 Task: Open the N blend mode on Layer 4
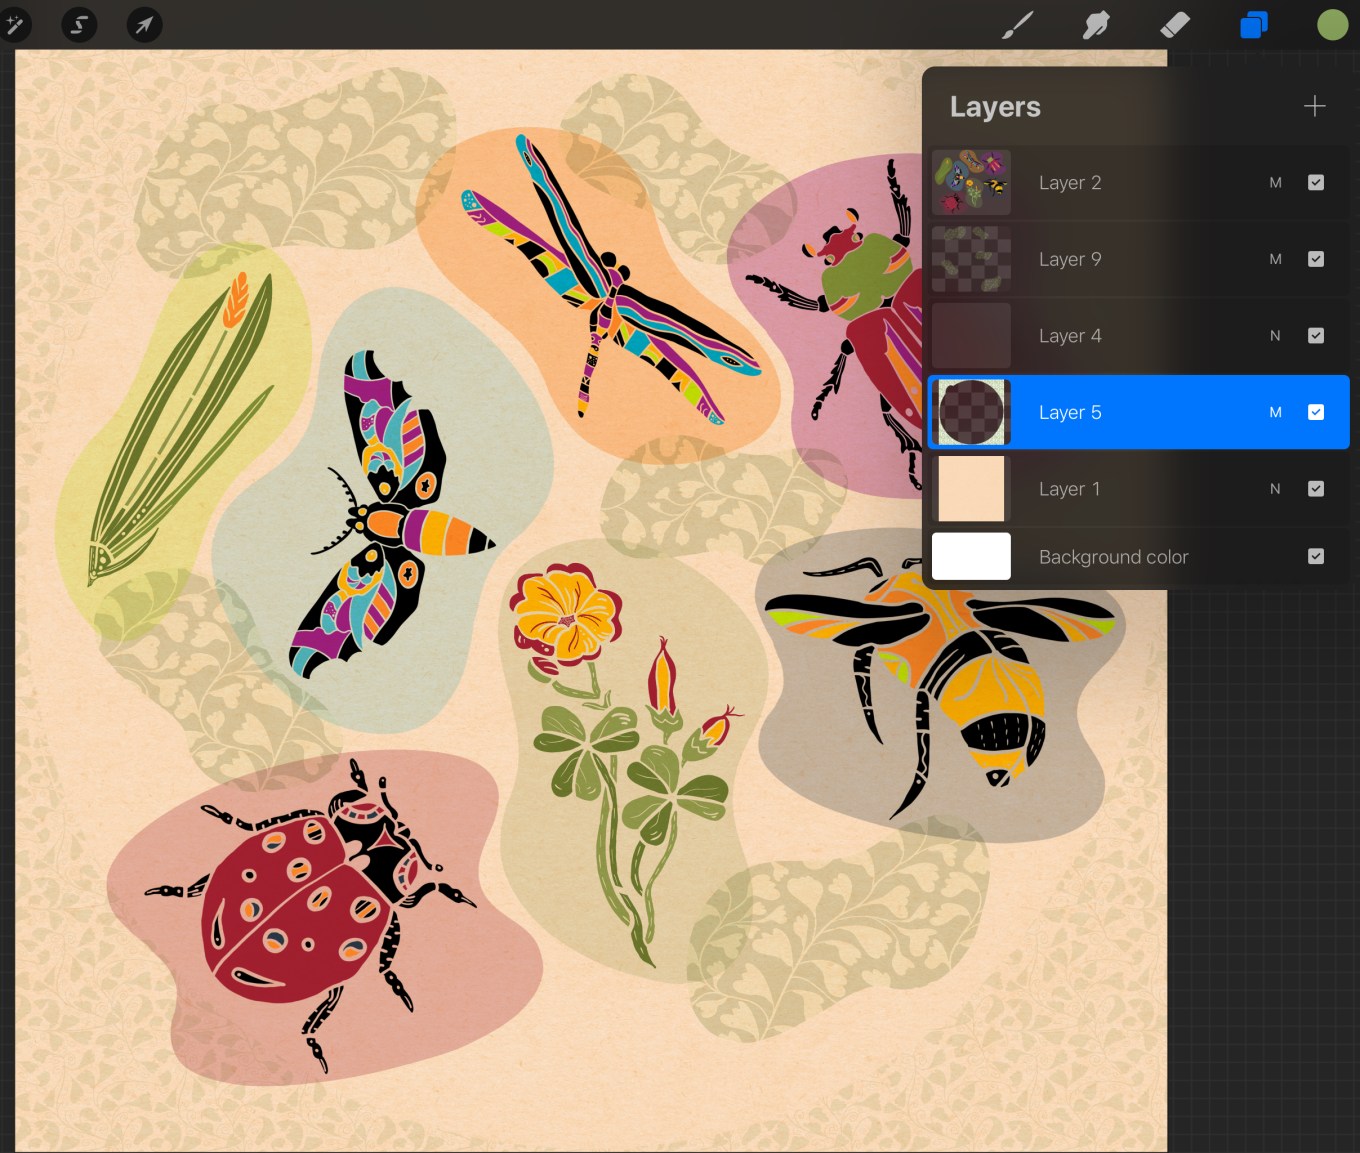[x=1275, y=335]
